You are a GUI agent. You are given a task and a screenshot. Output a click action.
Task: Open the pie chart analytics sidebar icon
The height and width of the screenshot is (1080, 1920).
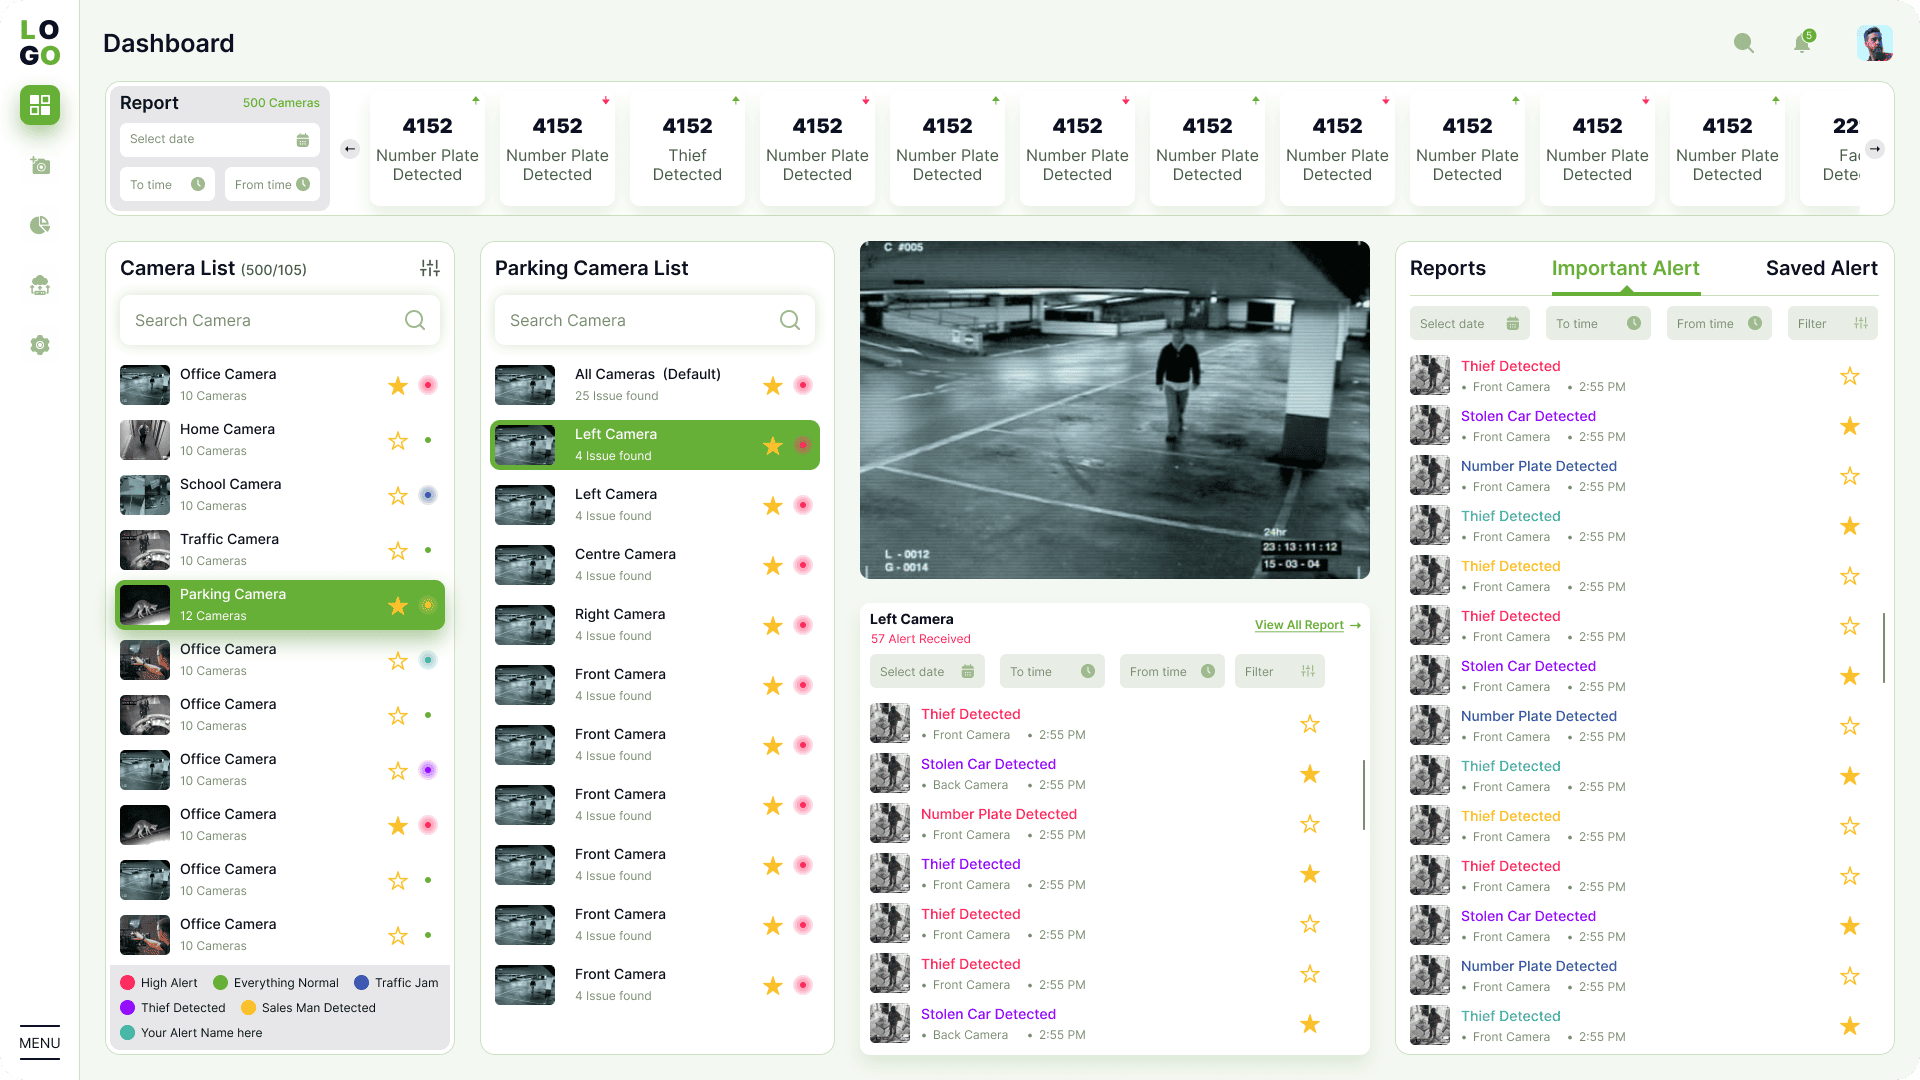40,225
